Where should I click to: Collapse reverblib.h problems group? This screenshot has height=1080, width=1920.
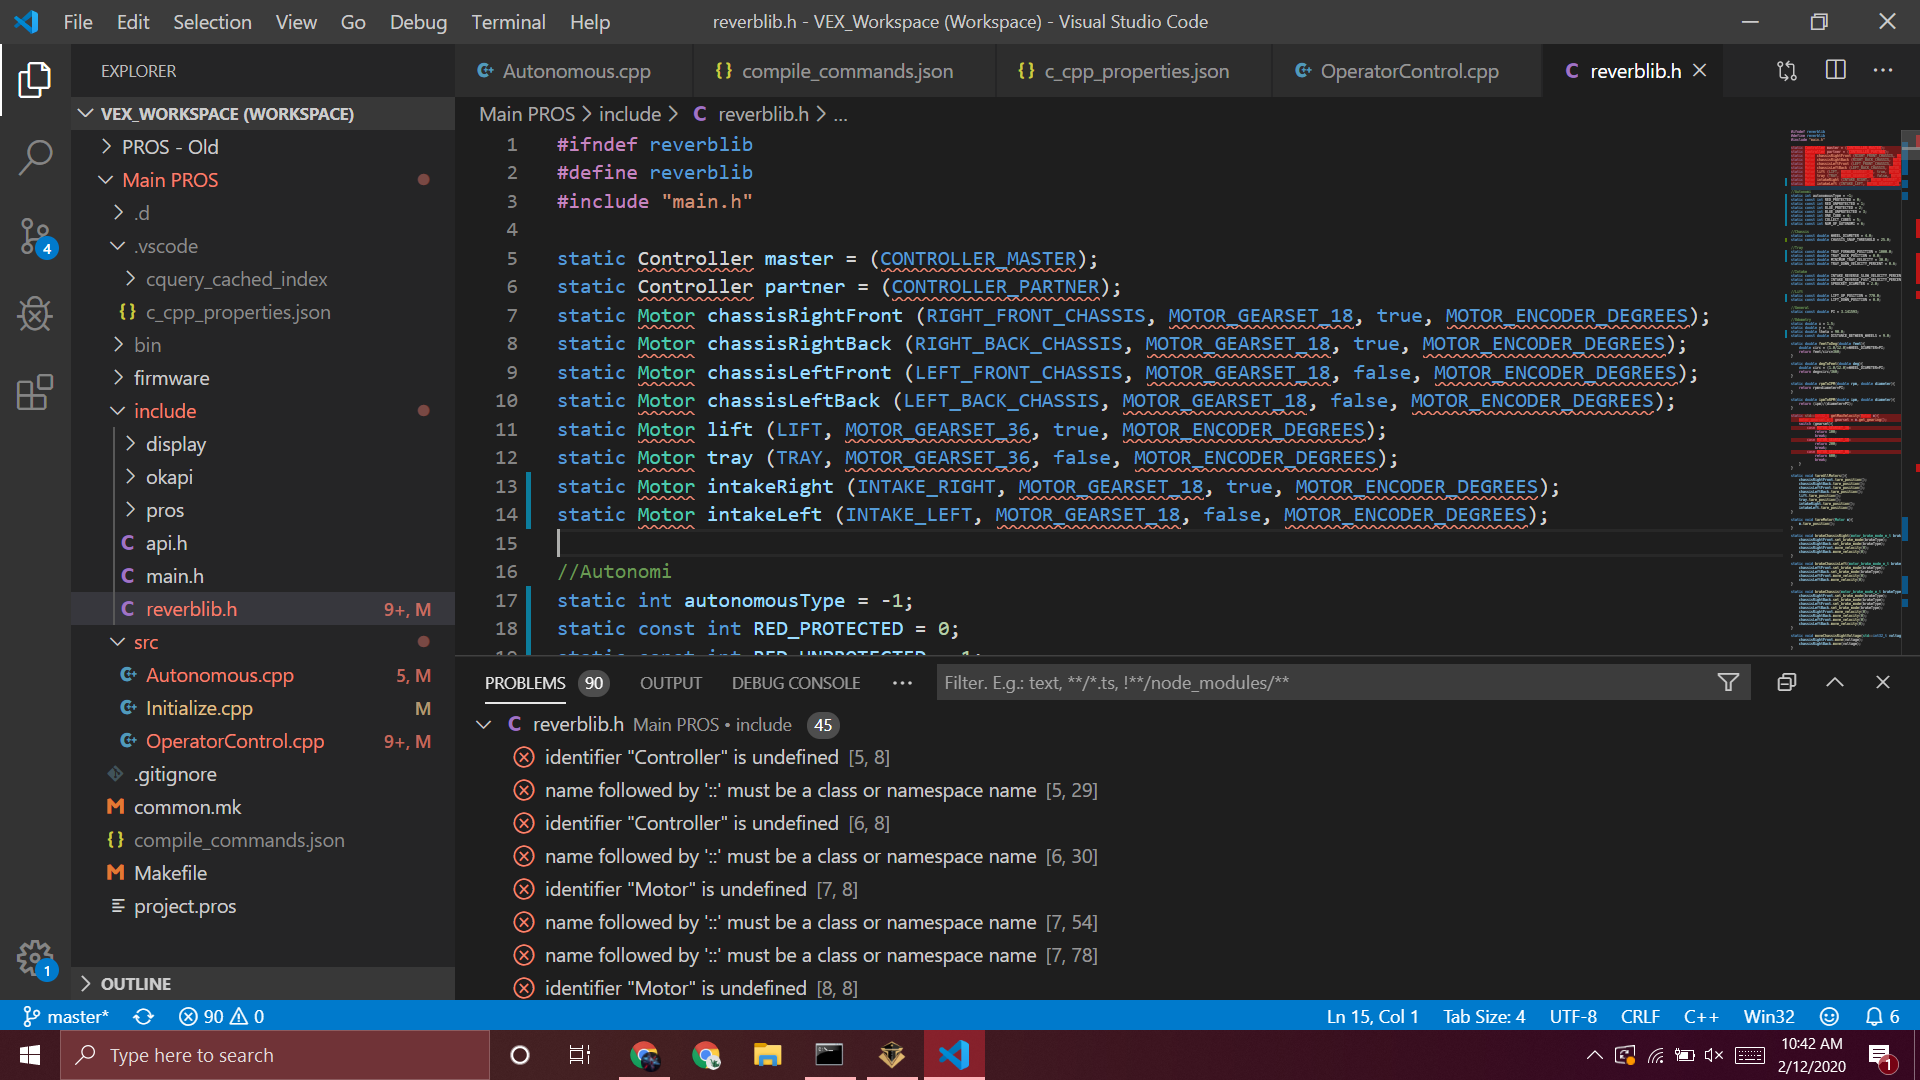(484, 724)
